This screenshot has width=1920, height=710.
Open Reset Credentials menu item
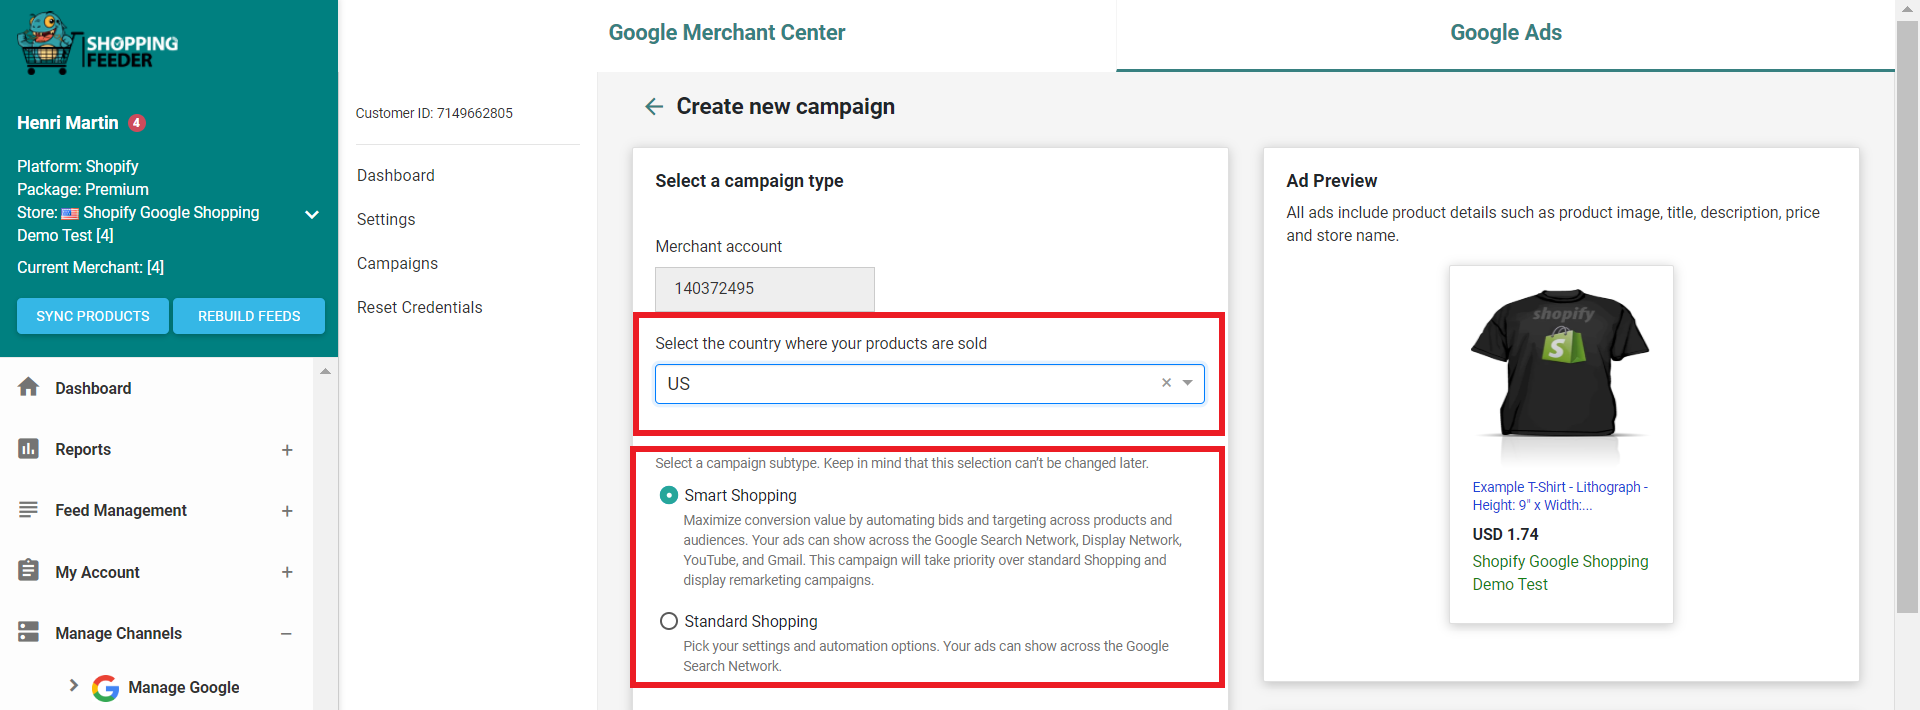point(420,307)
